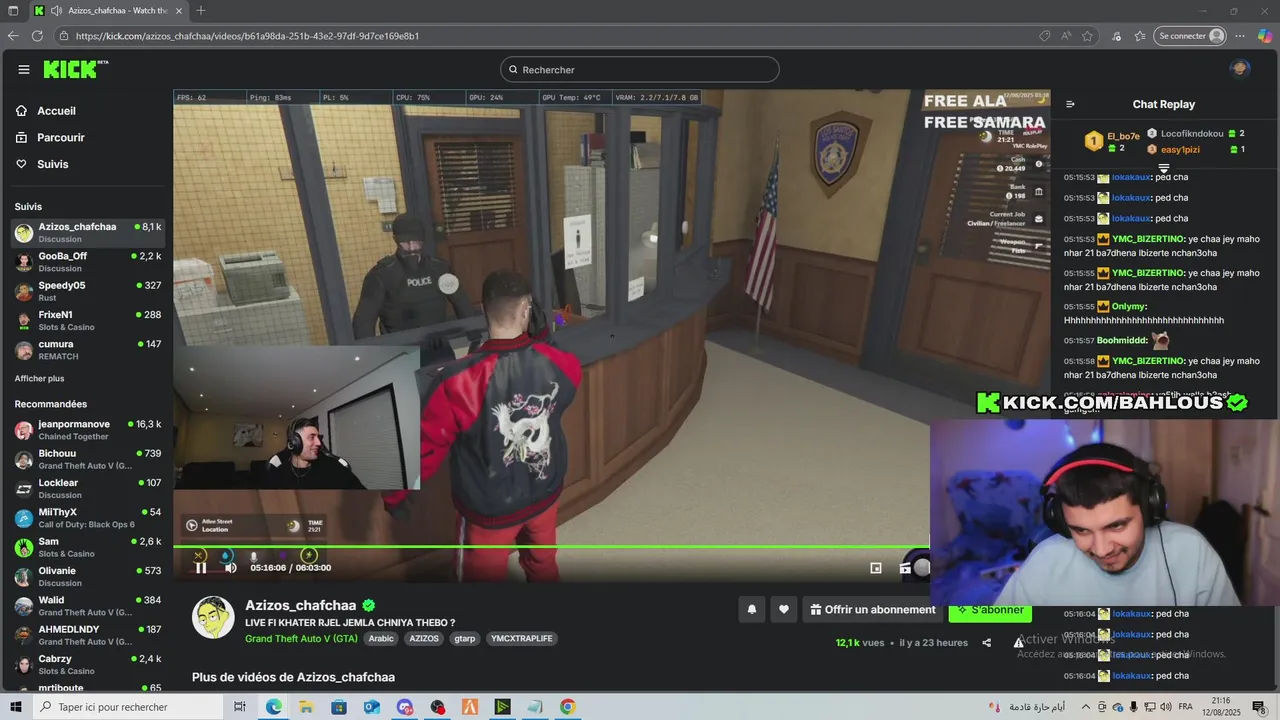The height and width of the screenshot is (720, 1280).
Task: Collapse the Chat Replay panel
Action: pyautogui.click(x=1070, y=104)
